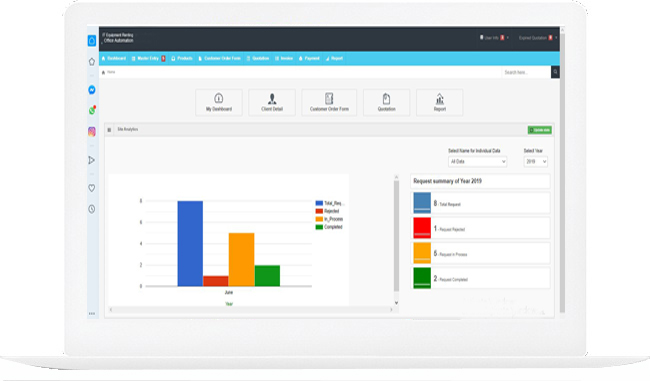Image resolution: width=650 pixels, height=381 pixels.
Task: Click the Completed legend entry
Action: pos(329,227)
